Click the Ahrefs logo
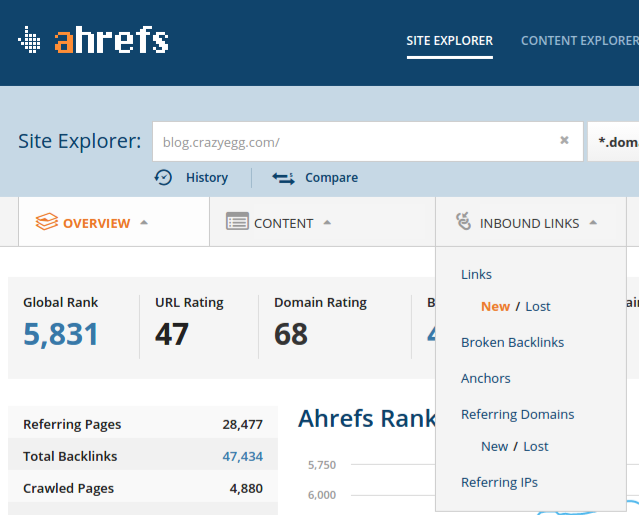This screenshot has height=515, width=639. coord(93,40)
